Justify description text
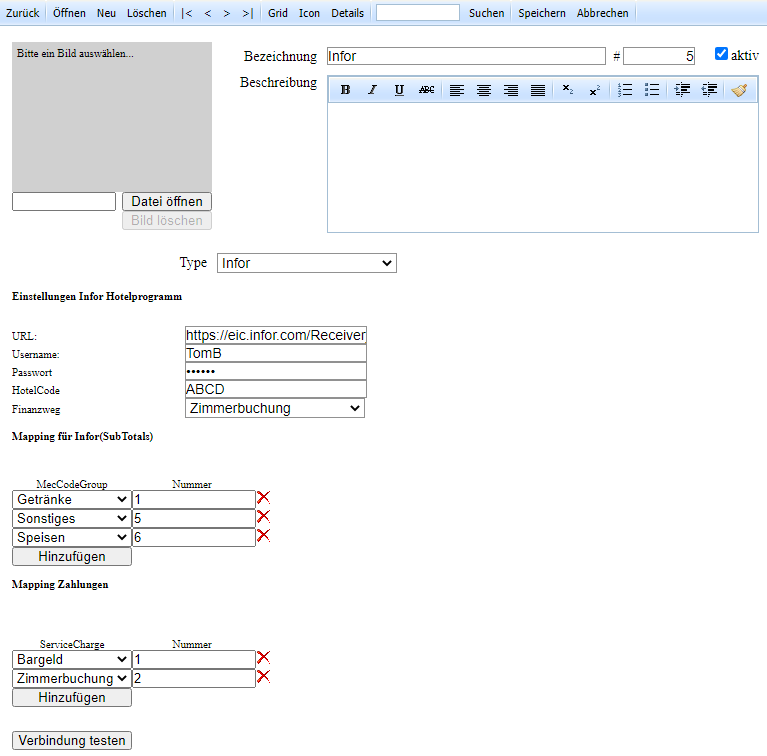767x756 pixels. tap(538, 90)
